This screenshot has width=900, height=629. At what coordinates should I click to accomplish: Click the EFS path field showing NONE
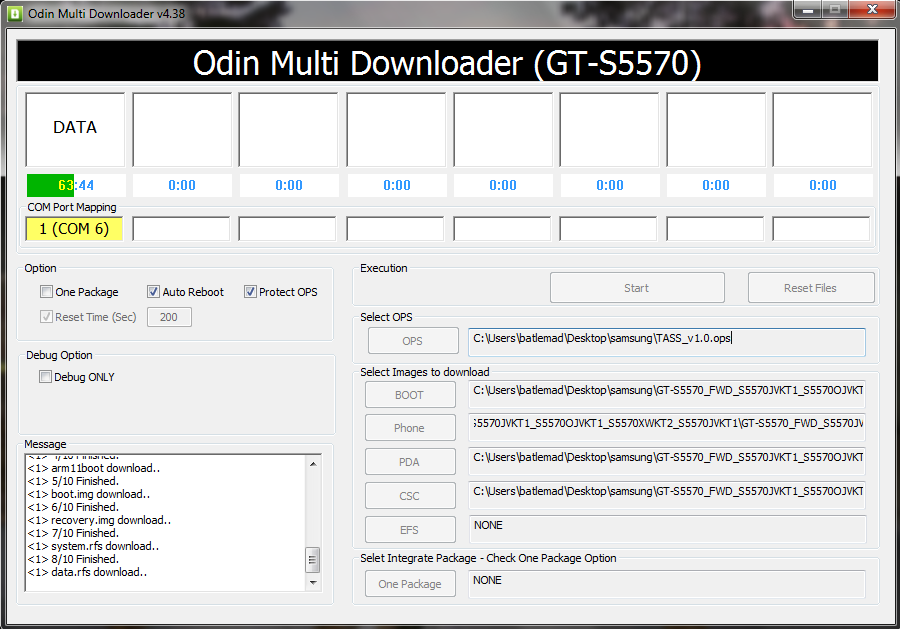pos(666,529)
